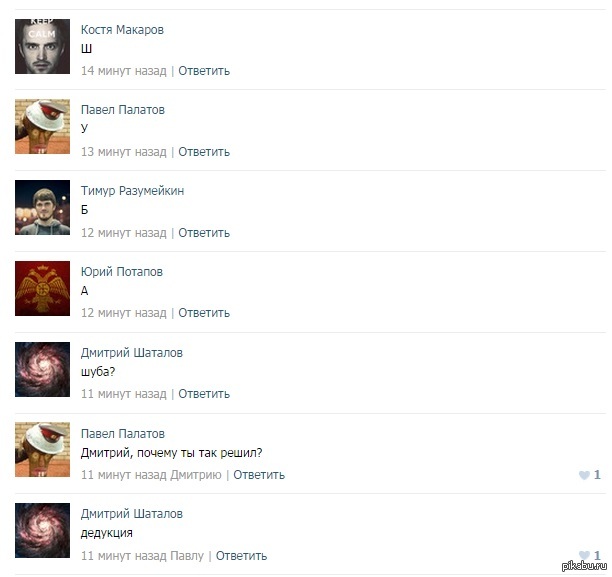
Task: Open the 'Дмитрию' reply-target link
Action: pos(196,475)
